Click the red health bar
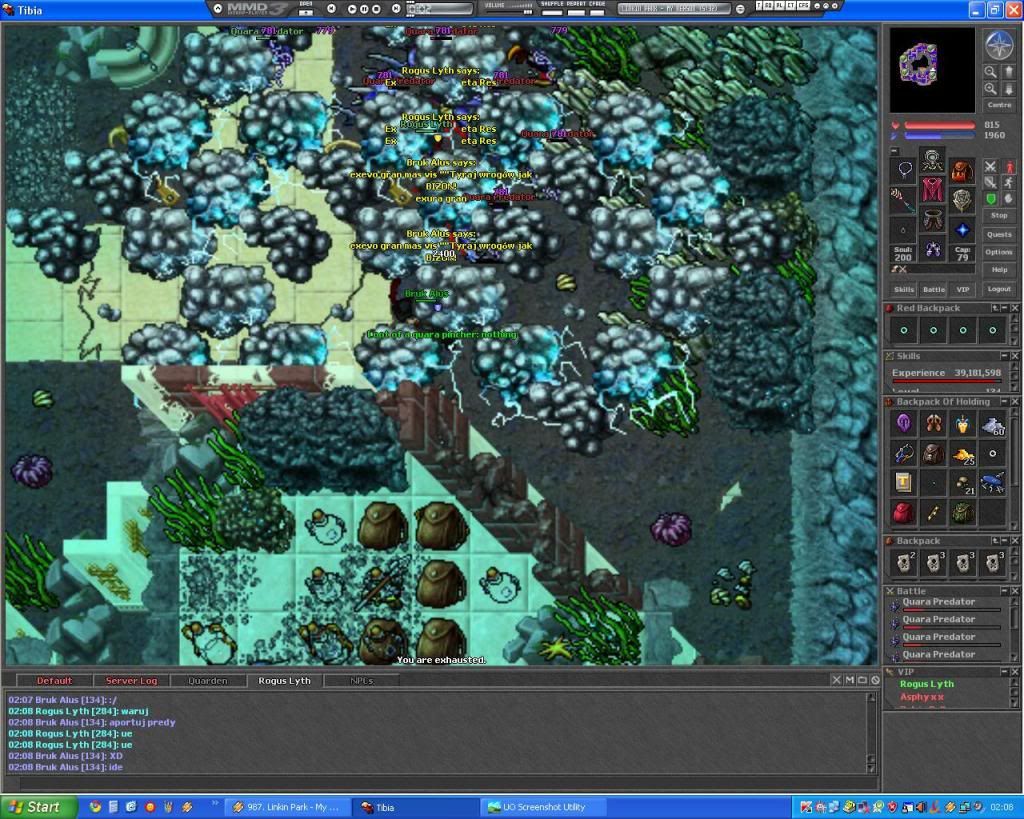 [939, 125]
